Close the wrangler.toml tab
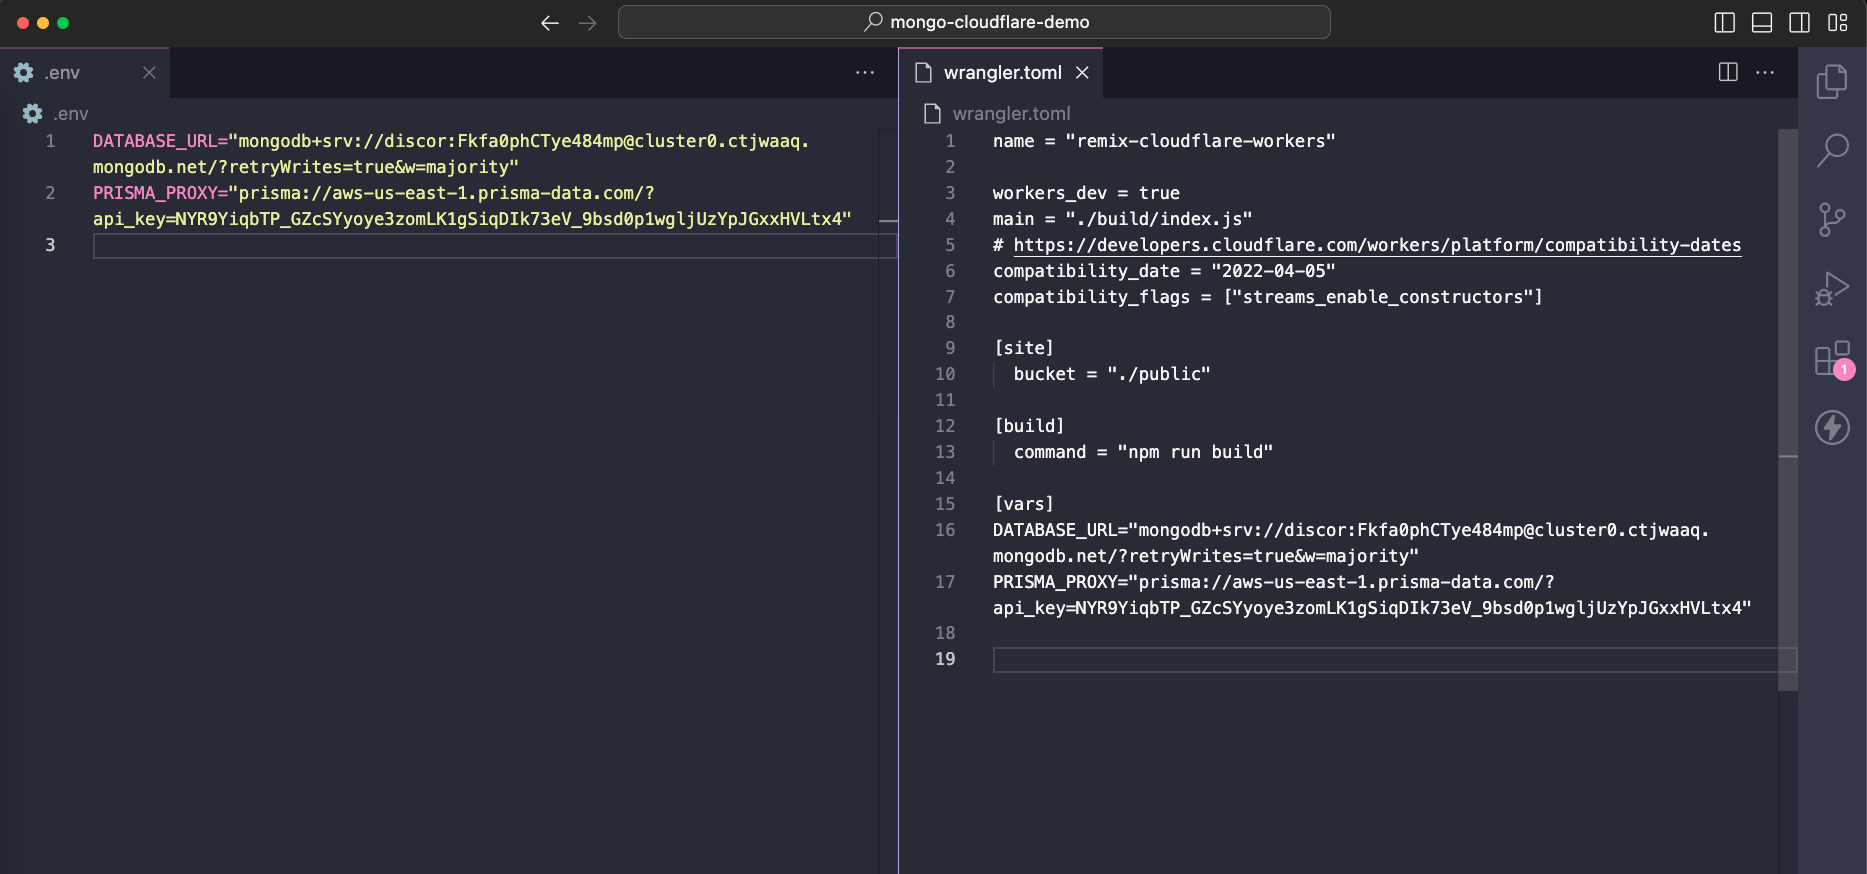The image size is (1867, 874). 1082,73
